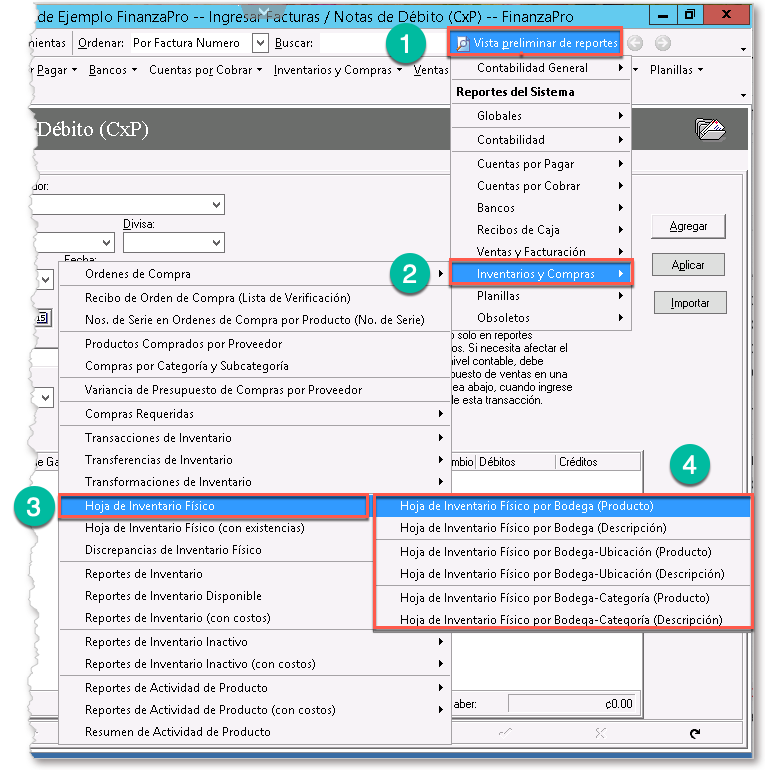Click the back navigation arrow icon
This screenshot has height=770, width=765.
[635, 43]
